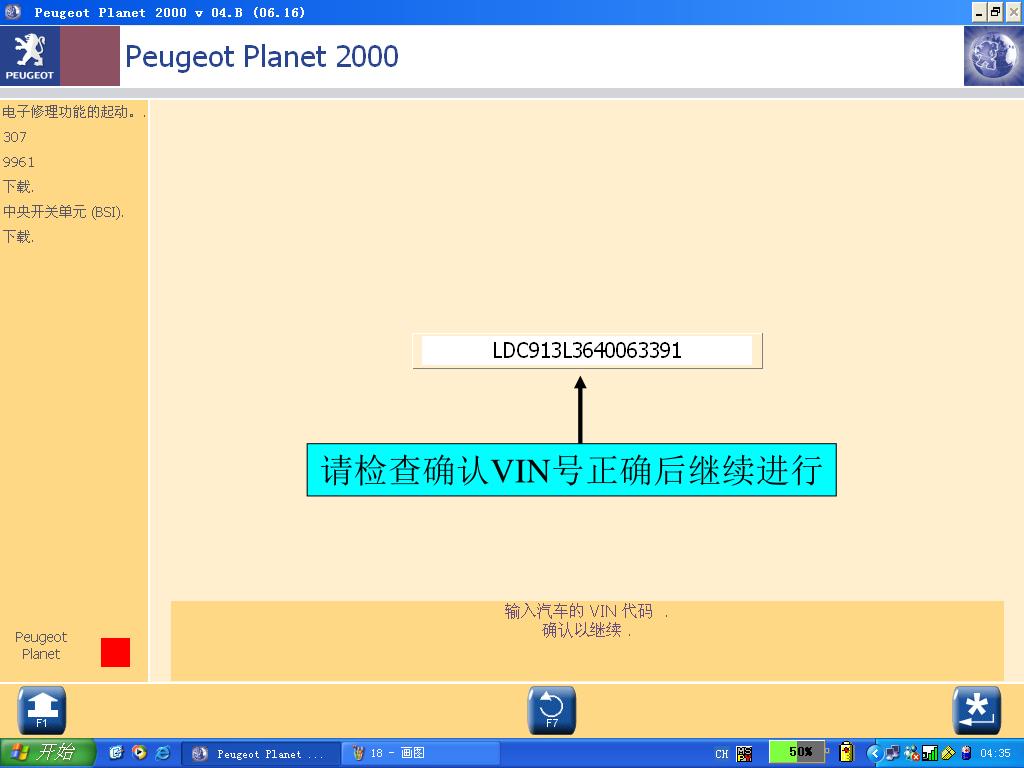Switch to Peugeot Planet taskbar button
1024x768 pixels.
pos(260,754)
